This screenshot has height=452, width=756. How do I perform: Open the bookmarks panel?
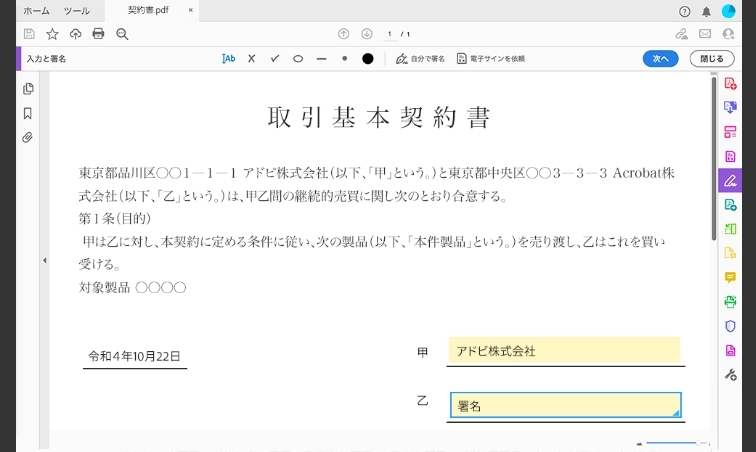(x=28, y=113)
